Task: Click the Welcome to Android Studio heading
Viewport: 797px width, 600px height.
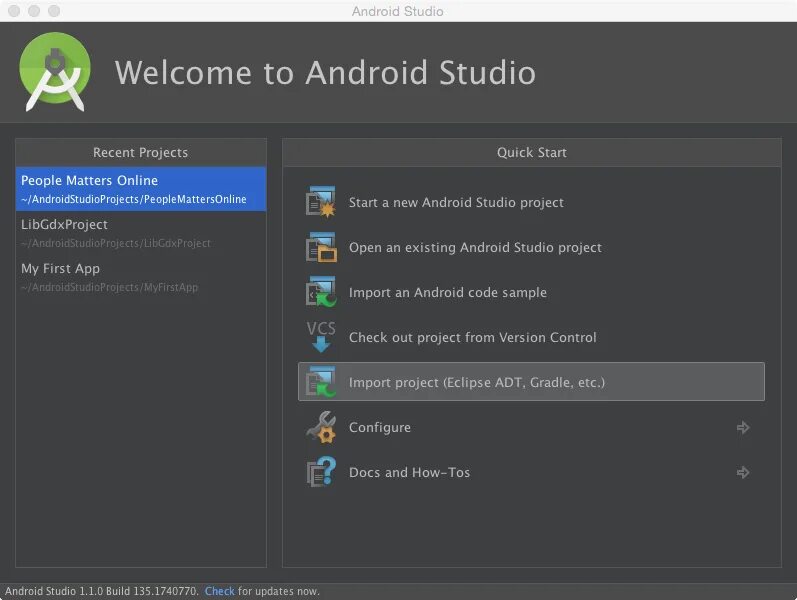Action: click(x=325, y=72)
